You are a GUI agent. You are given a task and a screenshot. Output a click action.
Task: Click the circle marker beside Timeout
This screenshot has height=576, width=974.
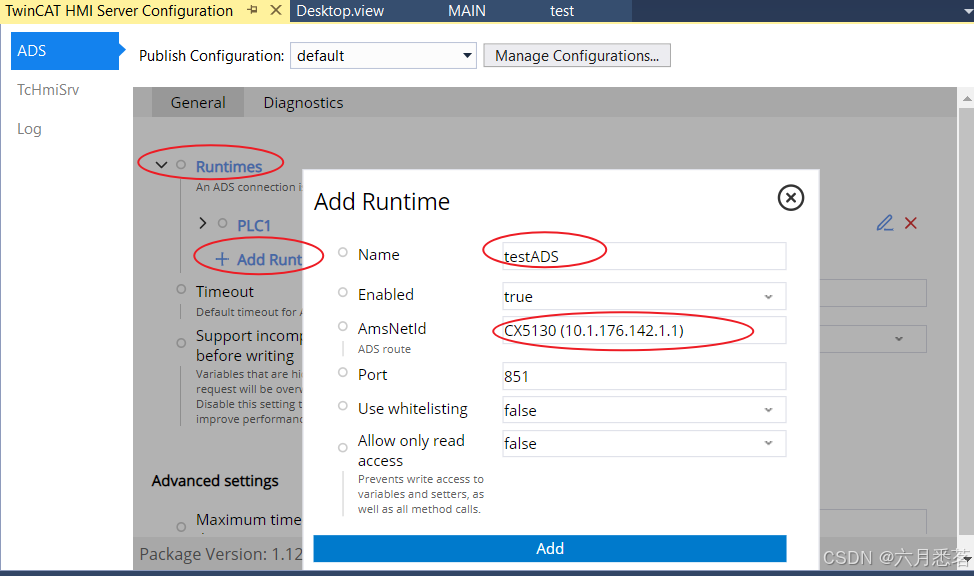click(181, 289)
